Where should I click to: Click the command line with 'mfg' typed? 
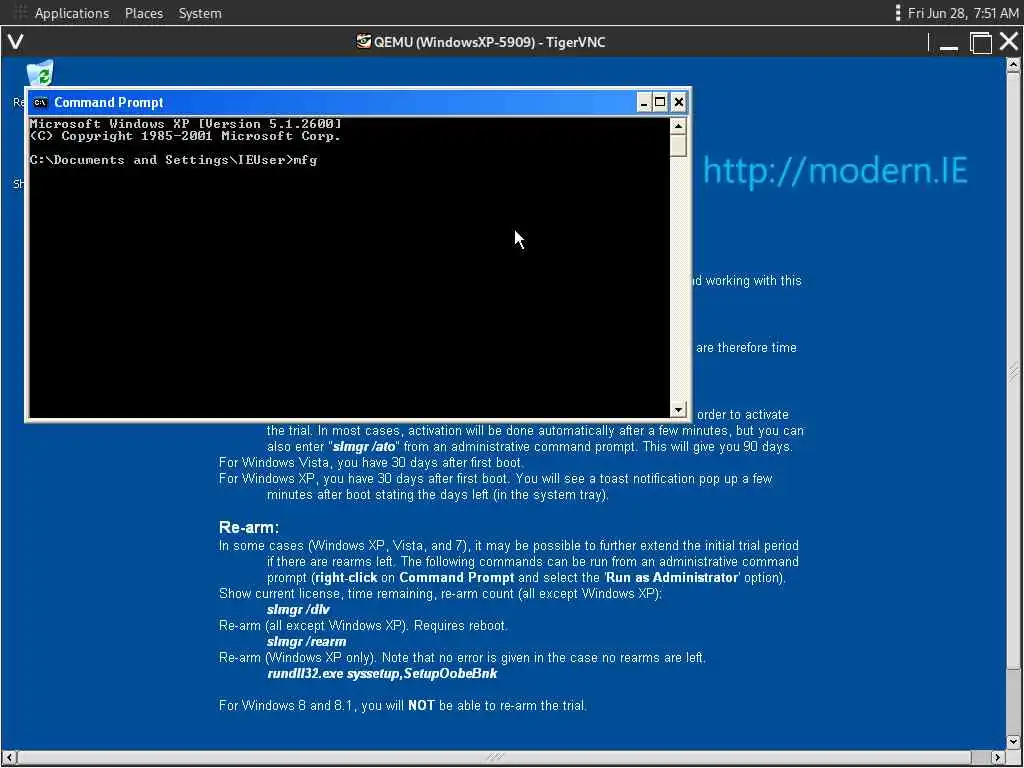click(174, 160)
